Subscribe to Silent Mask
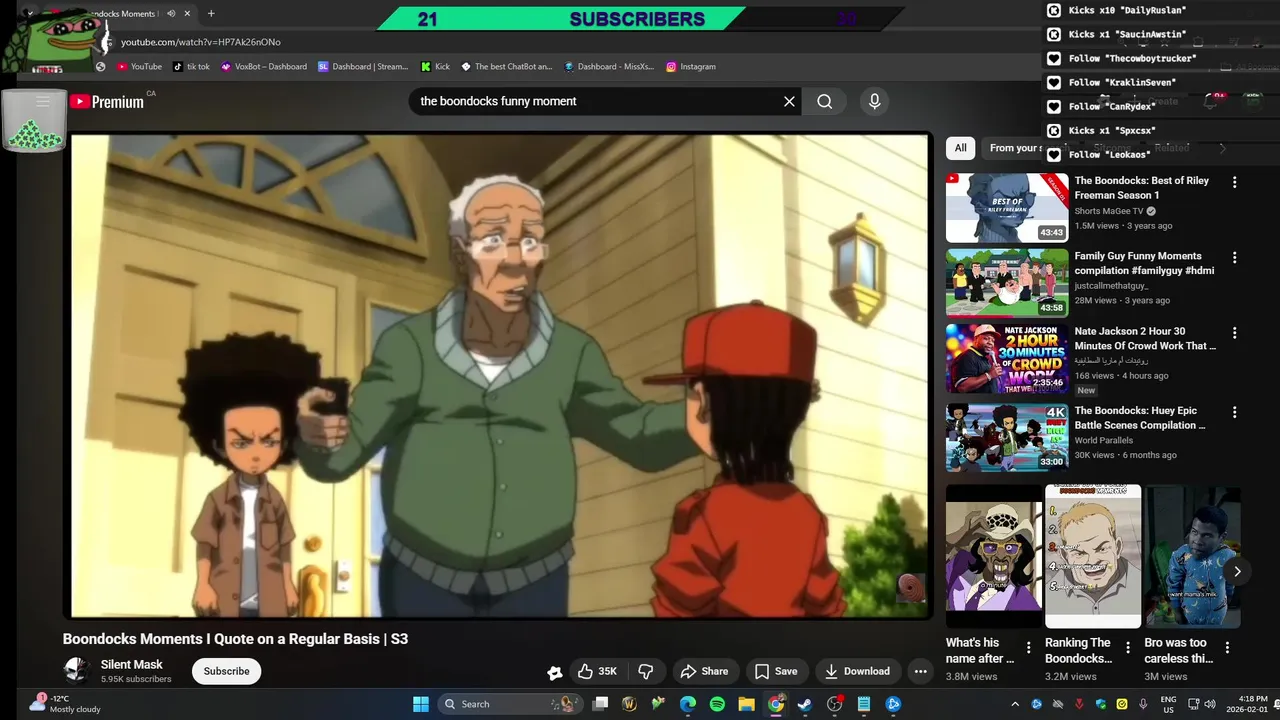Image resolution: width=1280 pixels, height=720 pixels. coord(227,671)
